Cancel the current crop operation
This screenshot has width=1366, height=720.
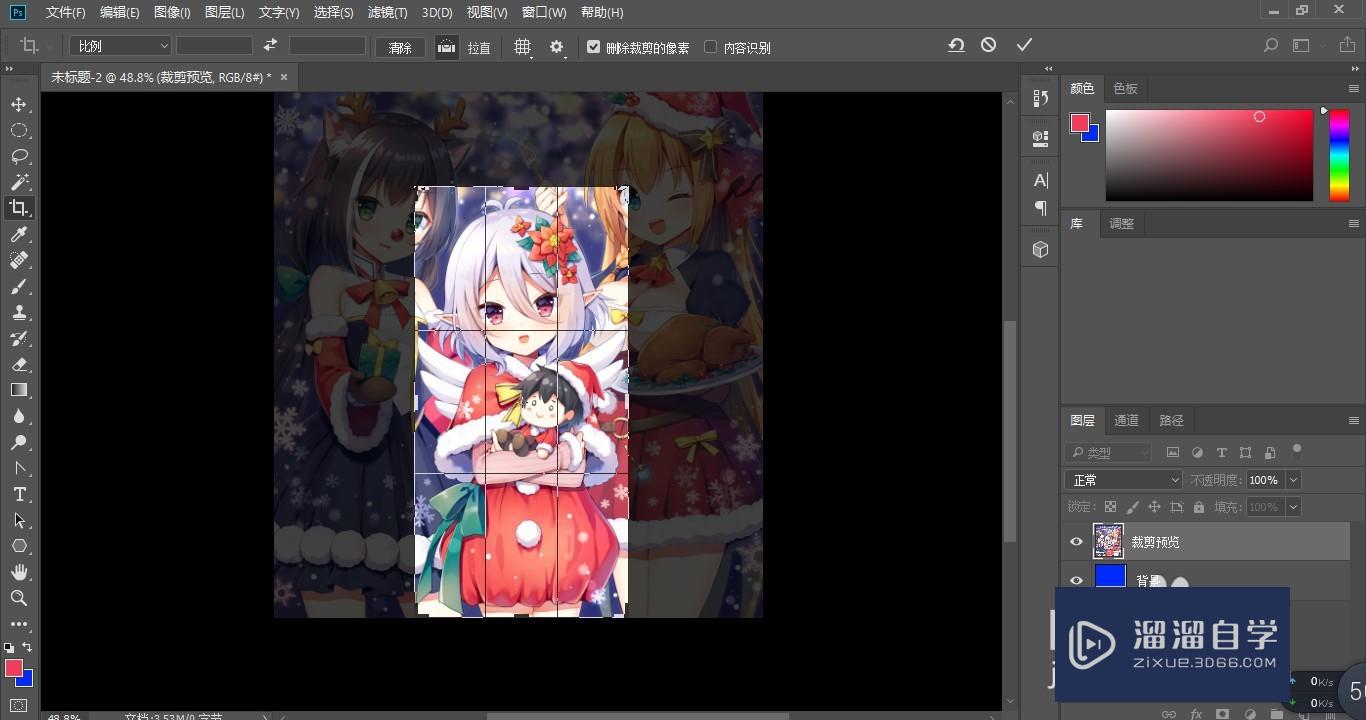[x=988, y=45]
